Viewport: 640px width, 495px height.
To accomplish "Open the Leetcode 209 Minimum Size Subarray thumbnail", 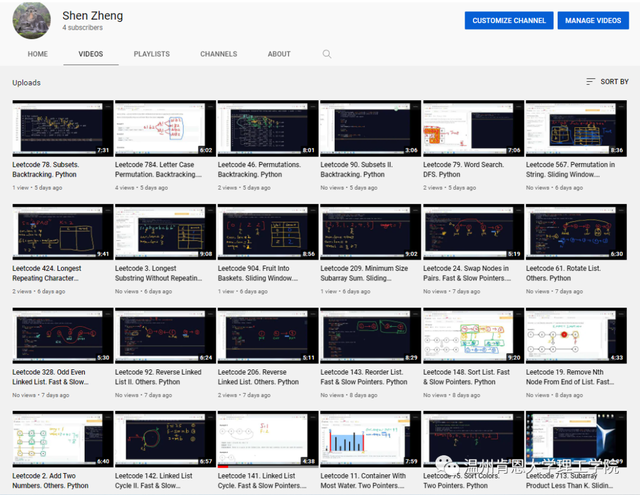I will tap(371, 232).
